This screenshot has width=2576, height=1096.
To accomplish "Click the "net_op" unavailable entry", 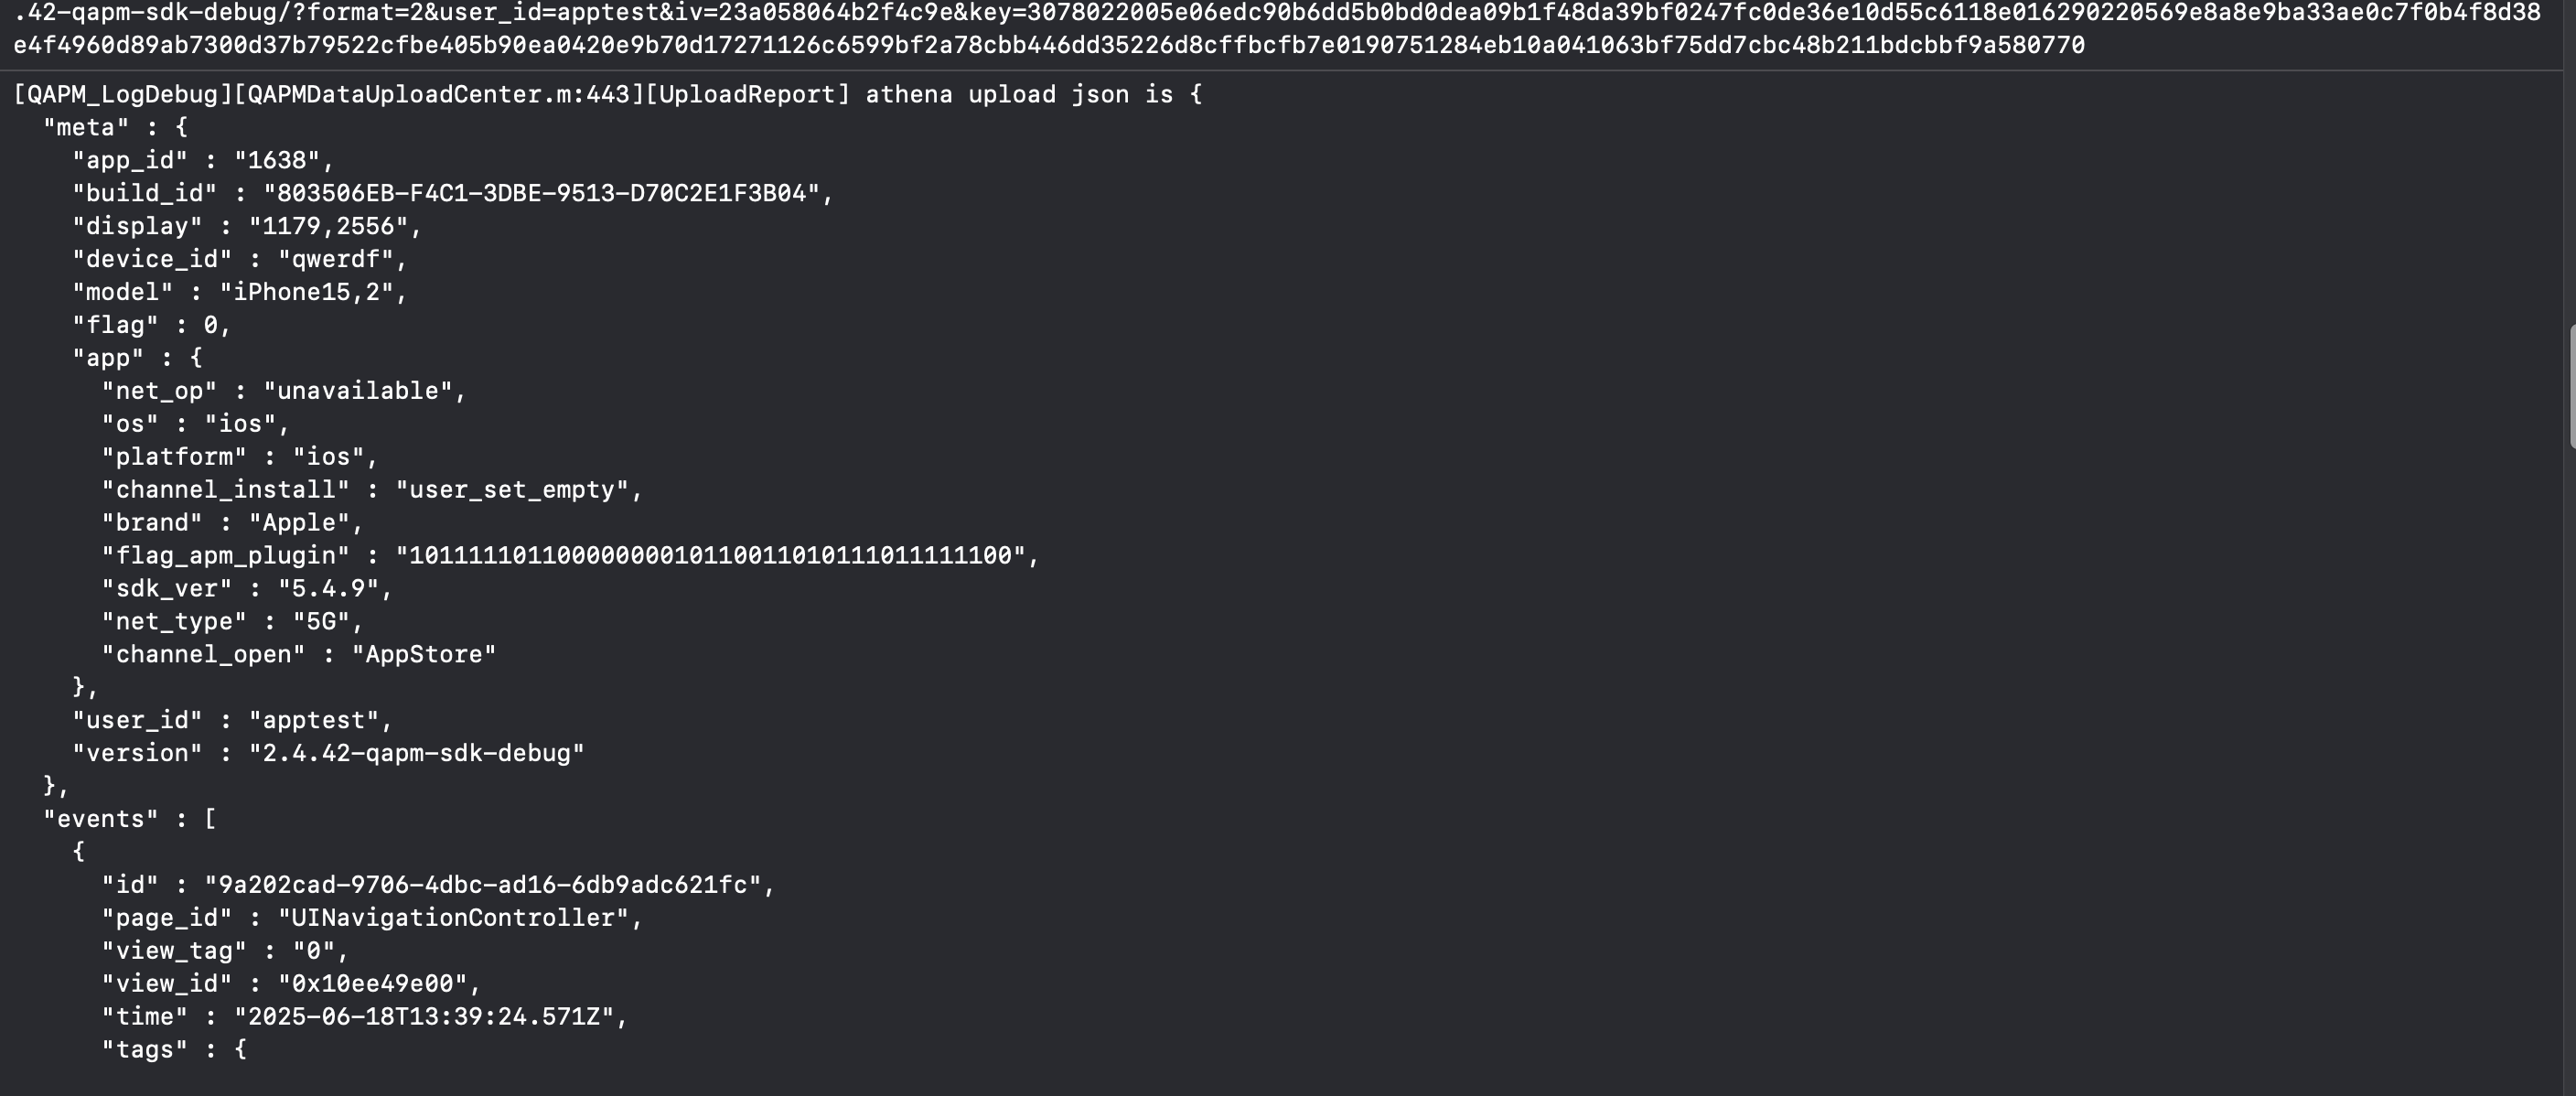I will click(284, 391).
